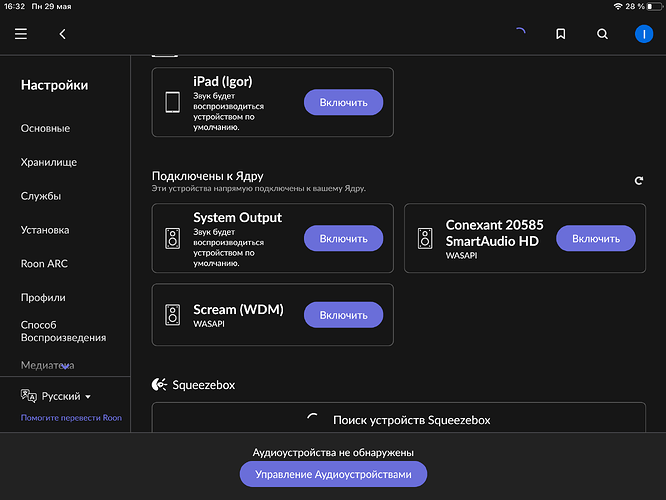The height and width of the screenshot is (500, 666).
Task: Click the WASAPI label under Conexant
Action: [x=461, y=255]
